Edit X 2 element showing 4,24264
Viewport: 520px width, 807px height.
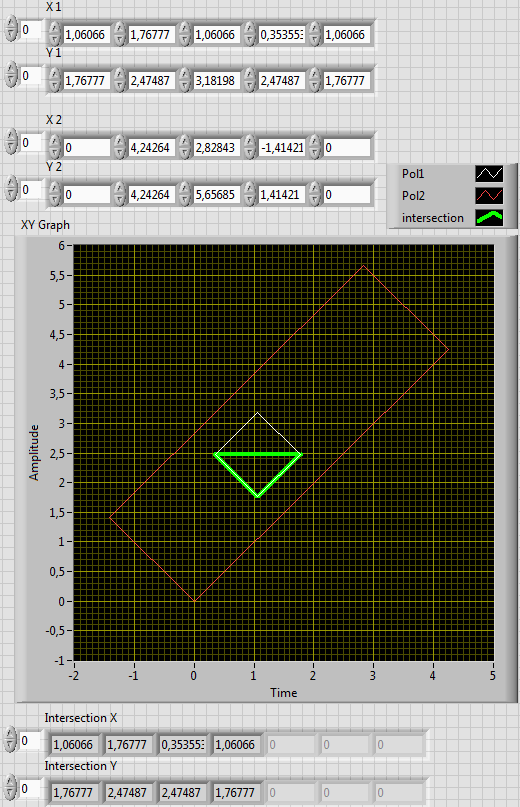click(151, 148)
